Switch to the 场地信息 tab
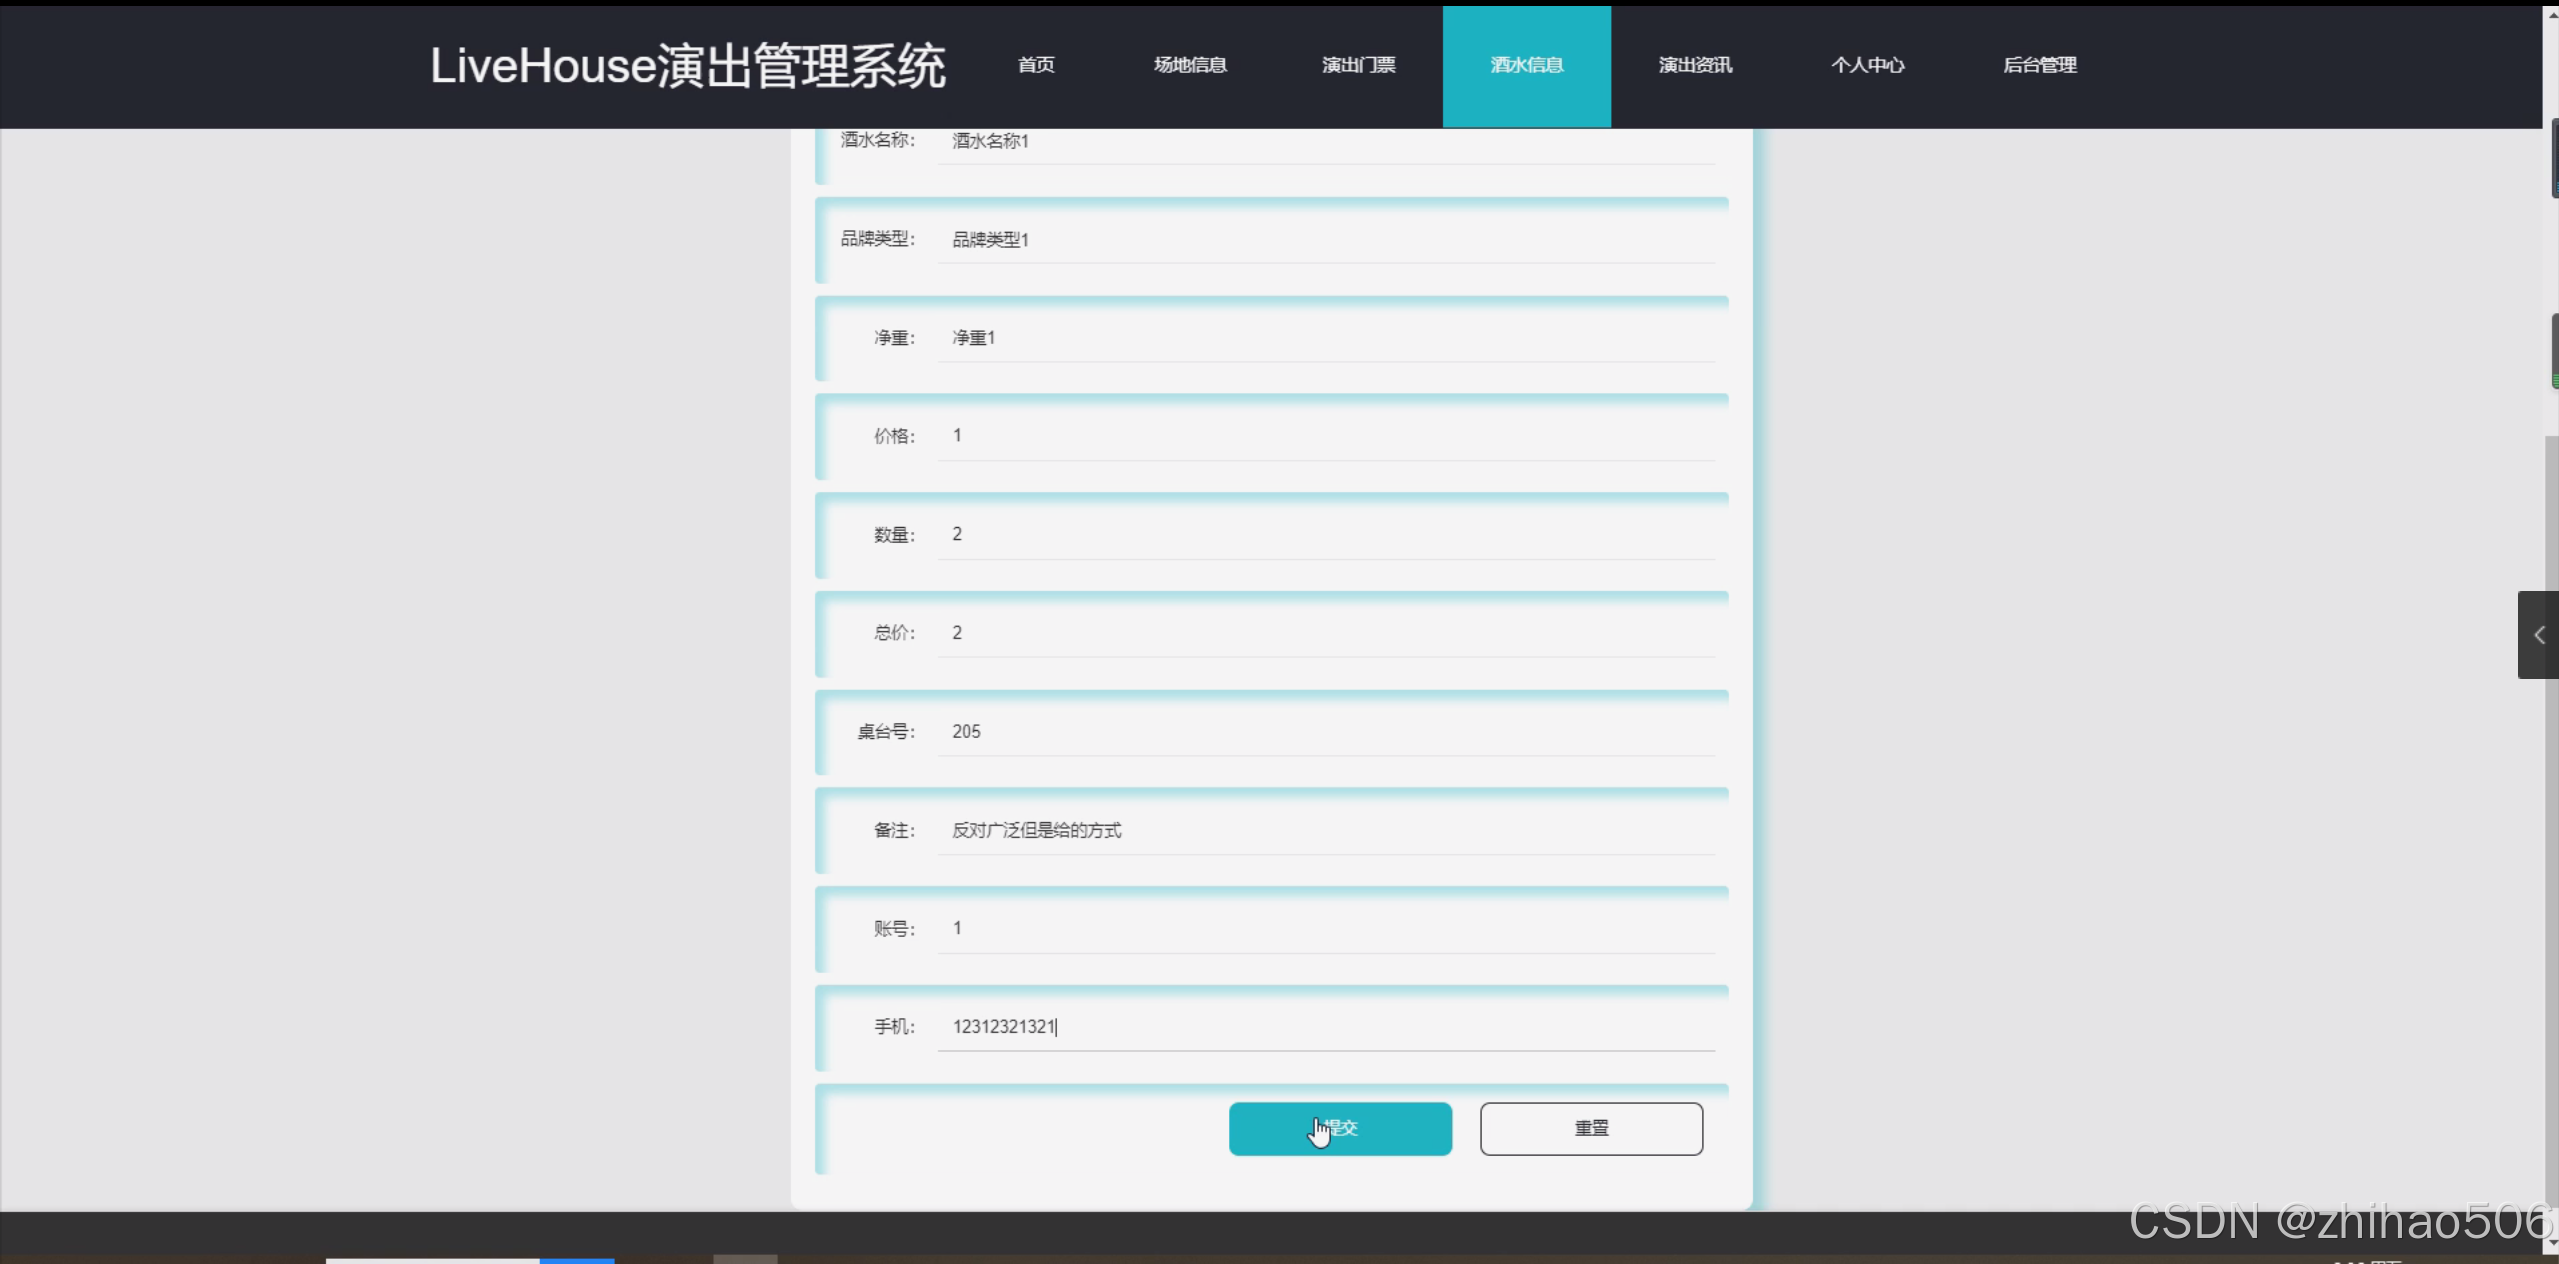 [x=1188, y=65]
